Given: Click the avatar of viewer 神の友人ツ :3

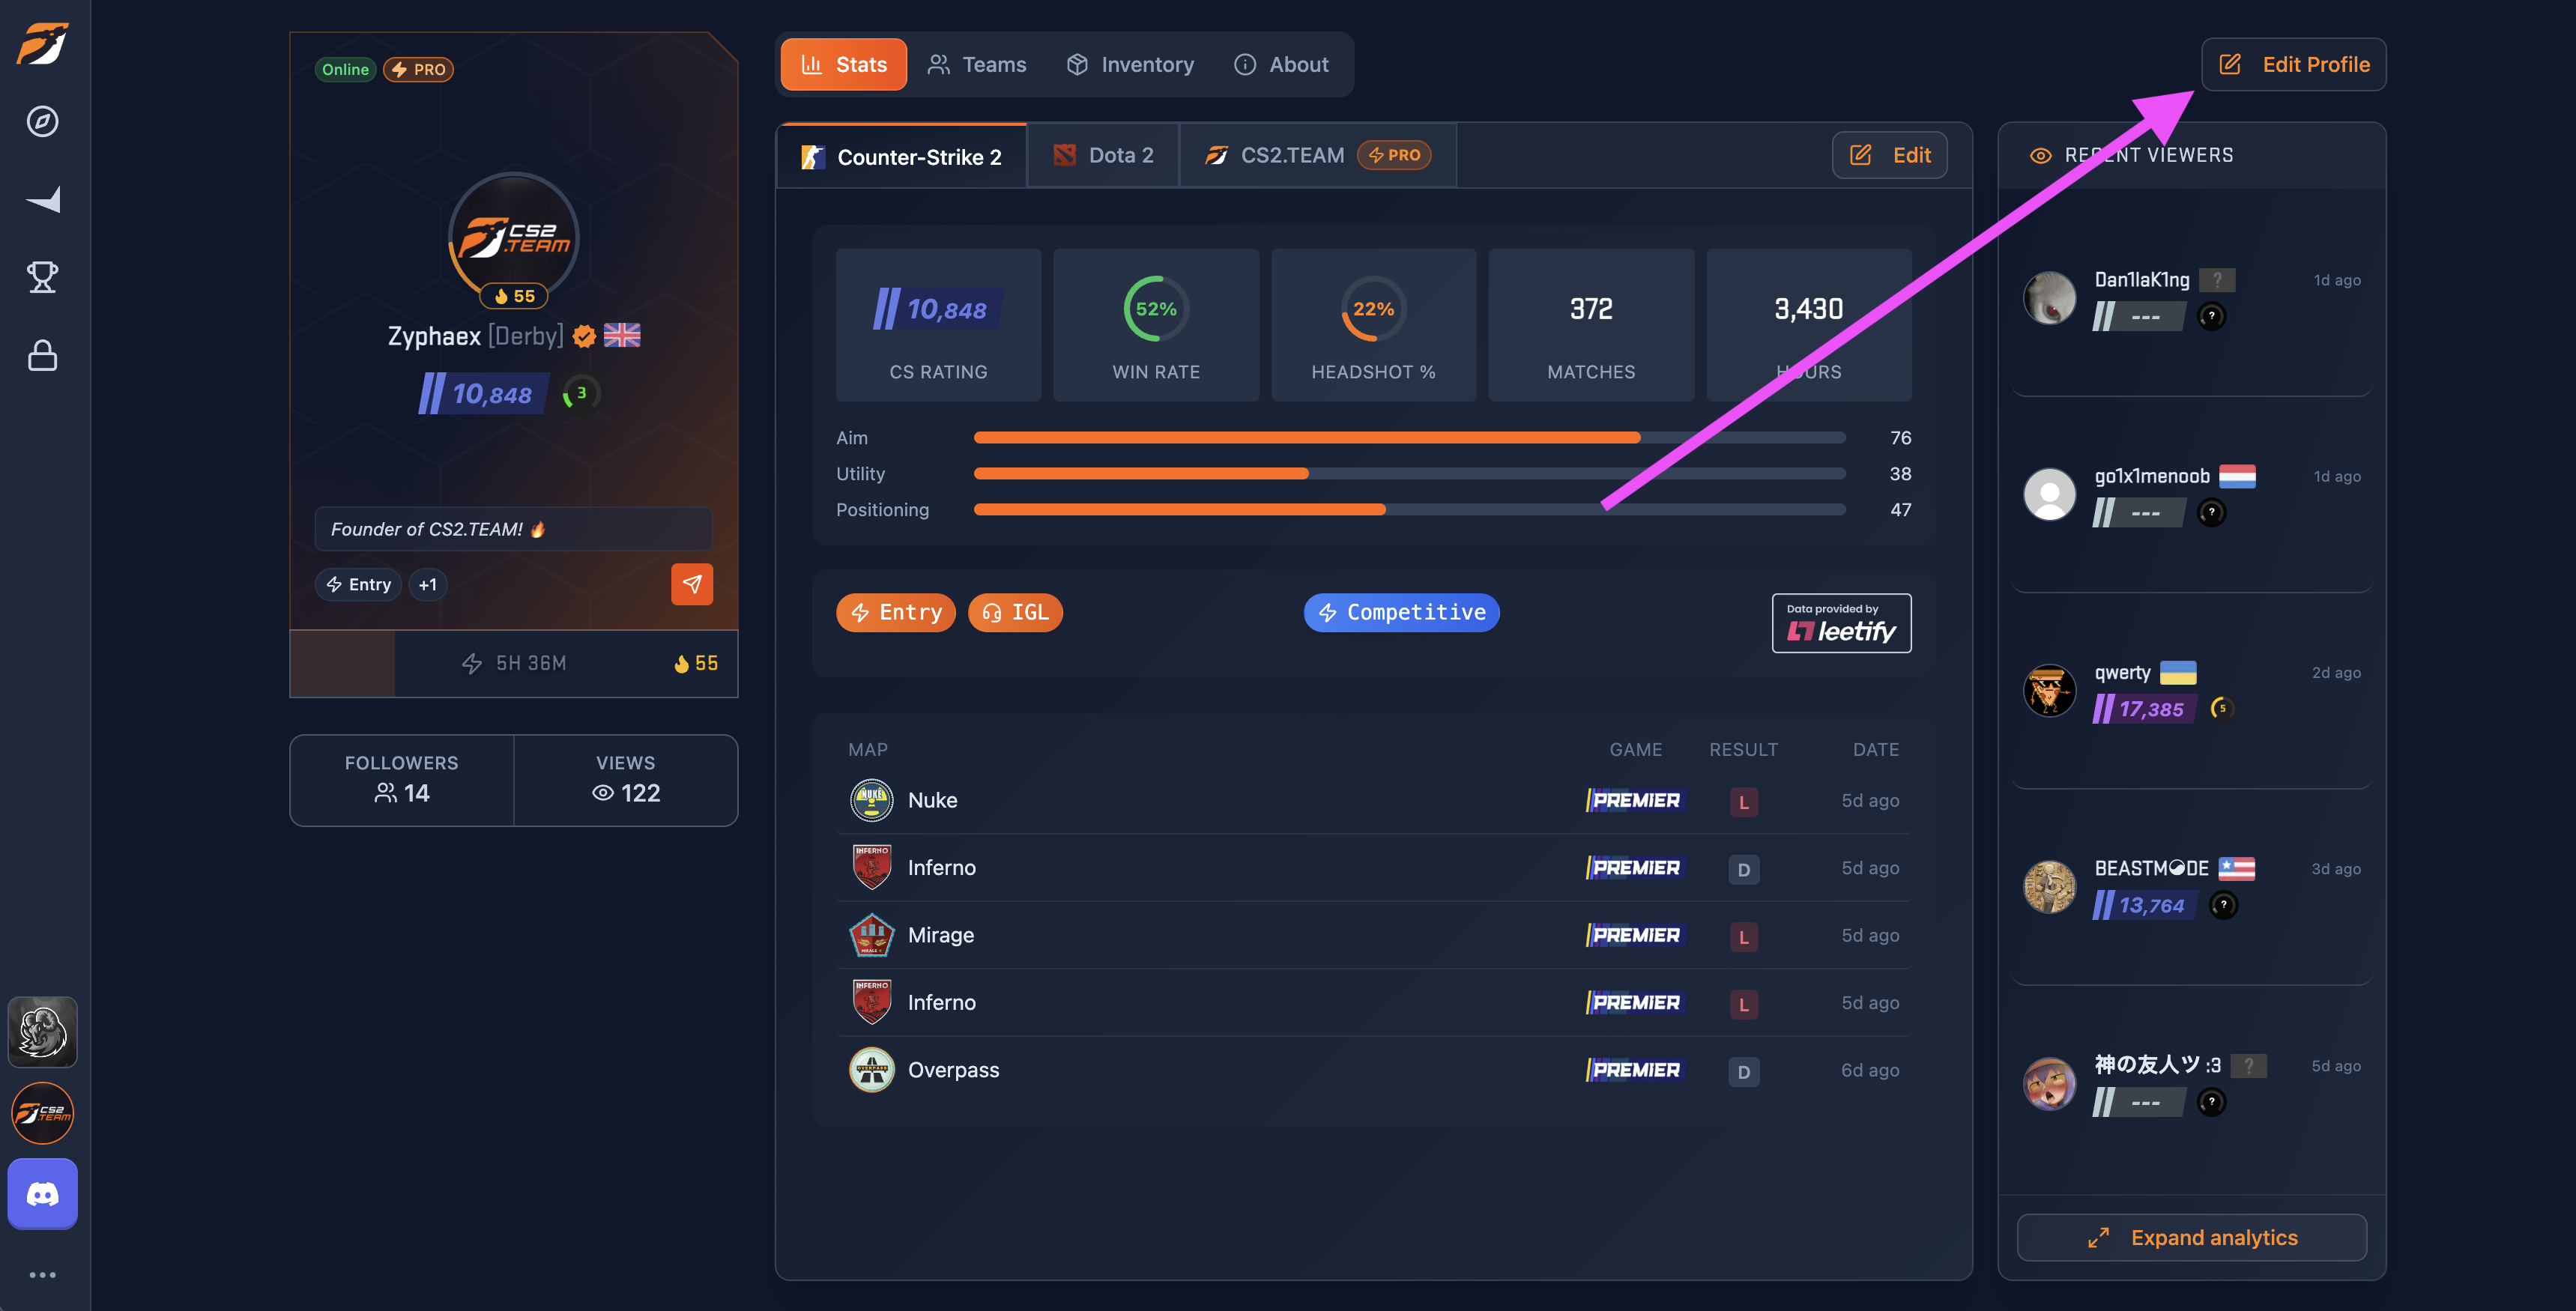Looking at the screenshot, I should tap(2049, 1084).
